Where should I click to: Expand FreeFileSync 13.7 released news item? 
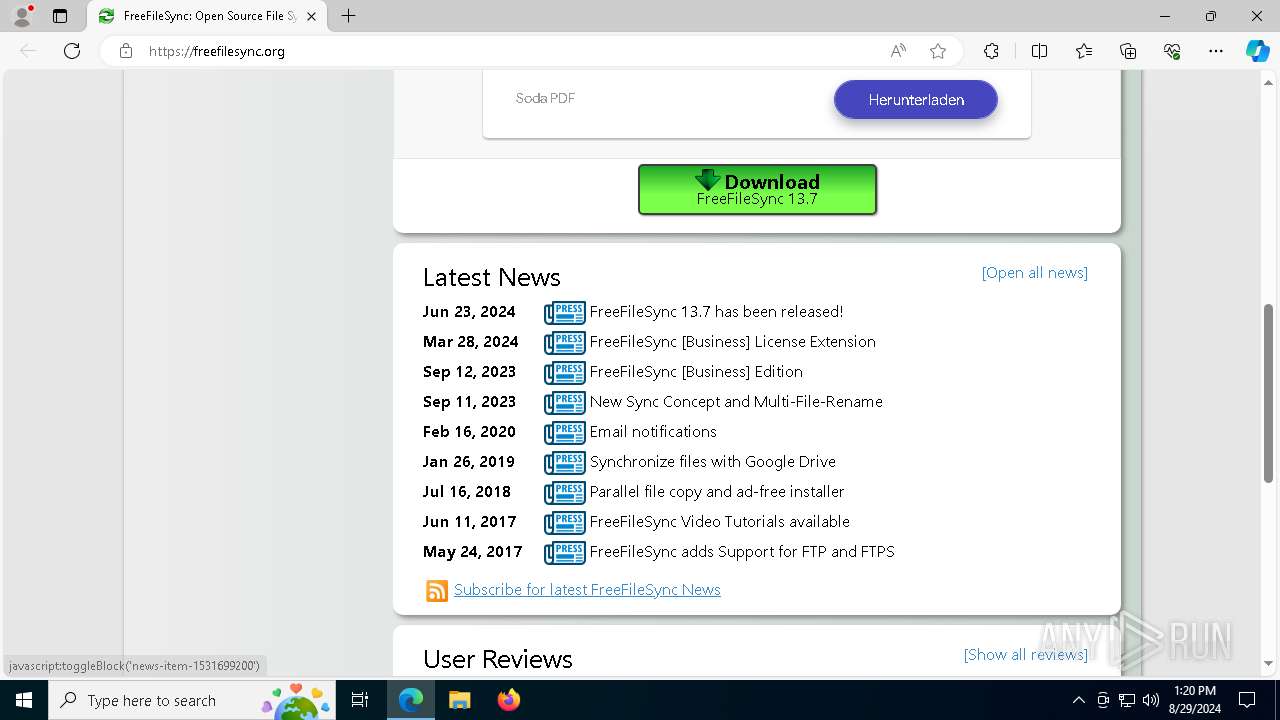[716, 312]
